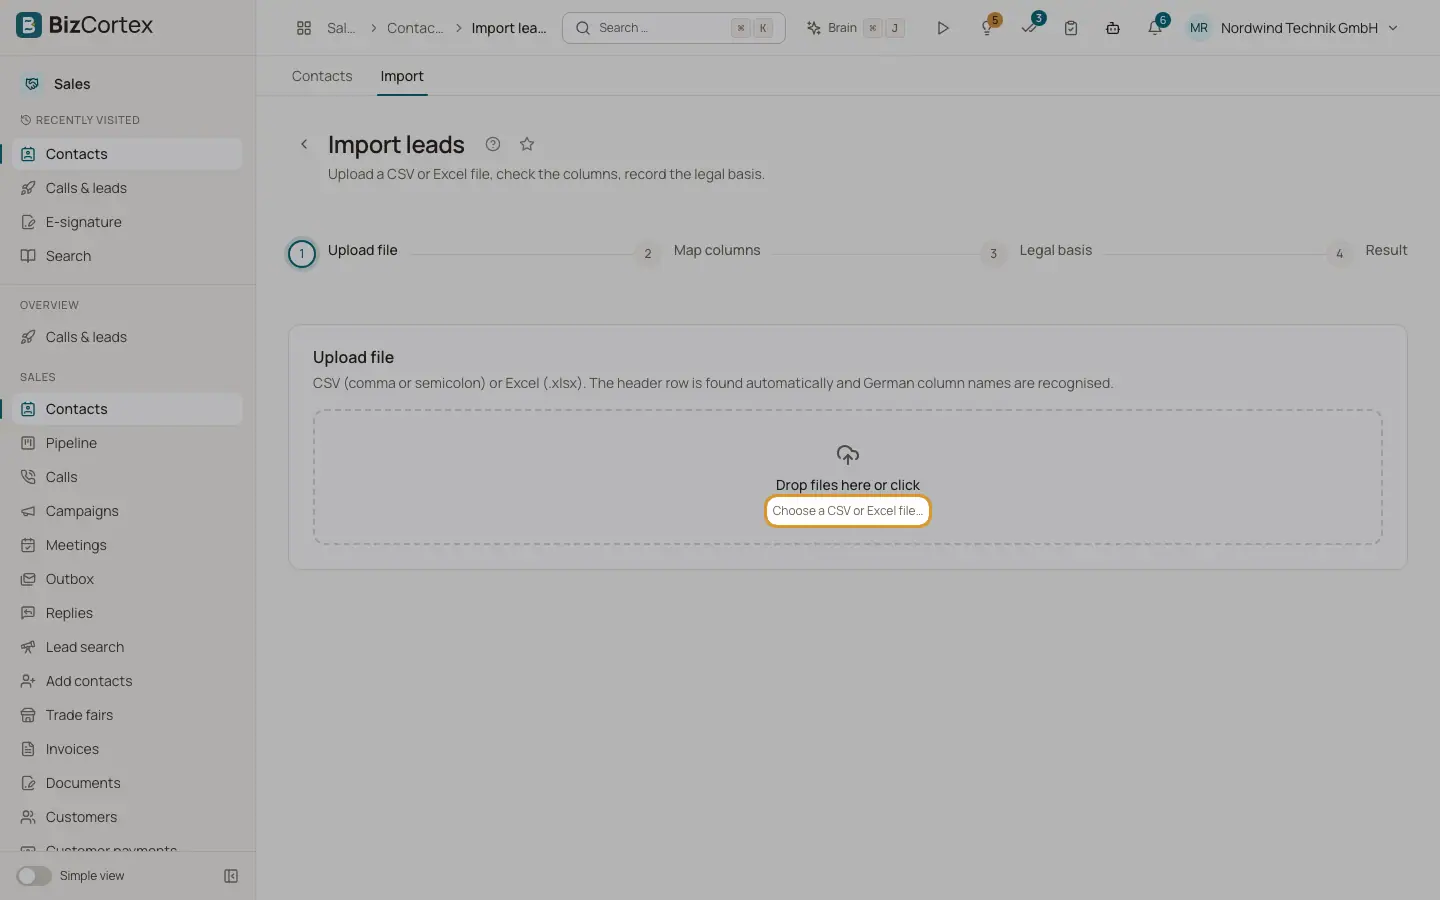Collapse the sidebar using the panel icon

click(231, 876)
